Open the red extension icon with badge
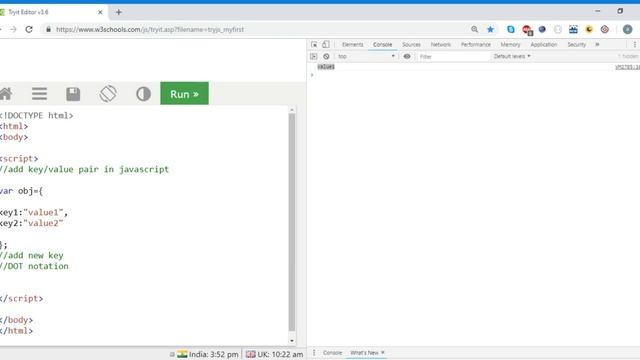Screen dimensions: 640x360 tap(527, 30)
